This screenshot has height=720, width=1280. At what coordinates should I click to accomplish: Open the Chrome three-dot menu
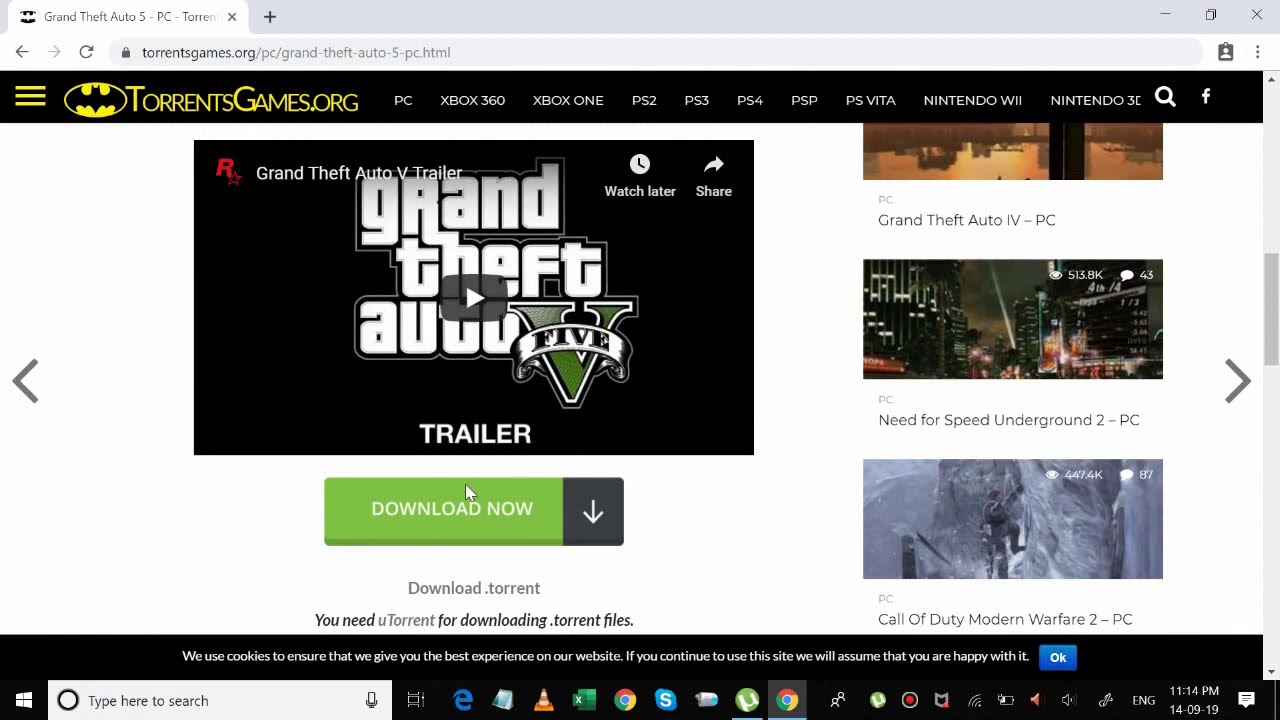pyautogui.click(x=1258, y=52)
